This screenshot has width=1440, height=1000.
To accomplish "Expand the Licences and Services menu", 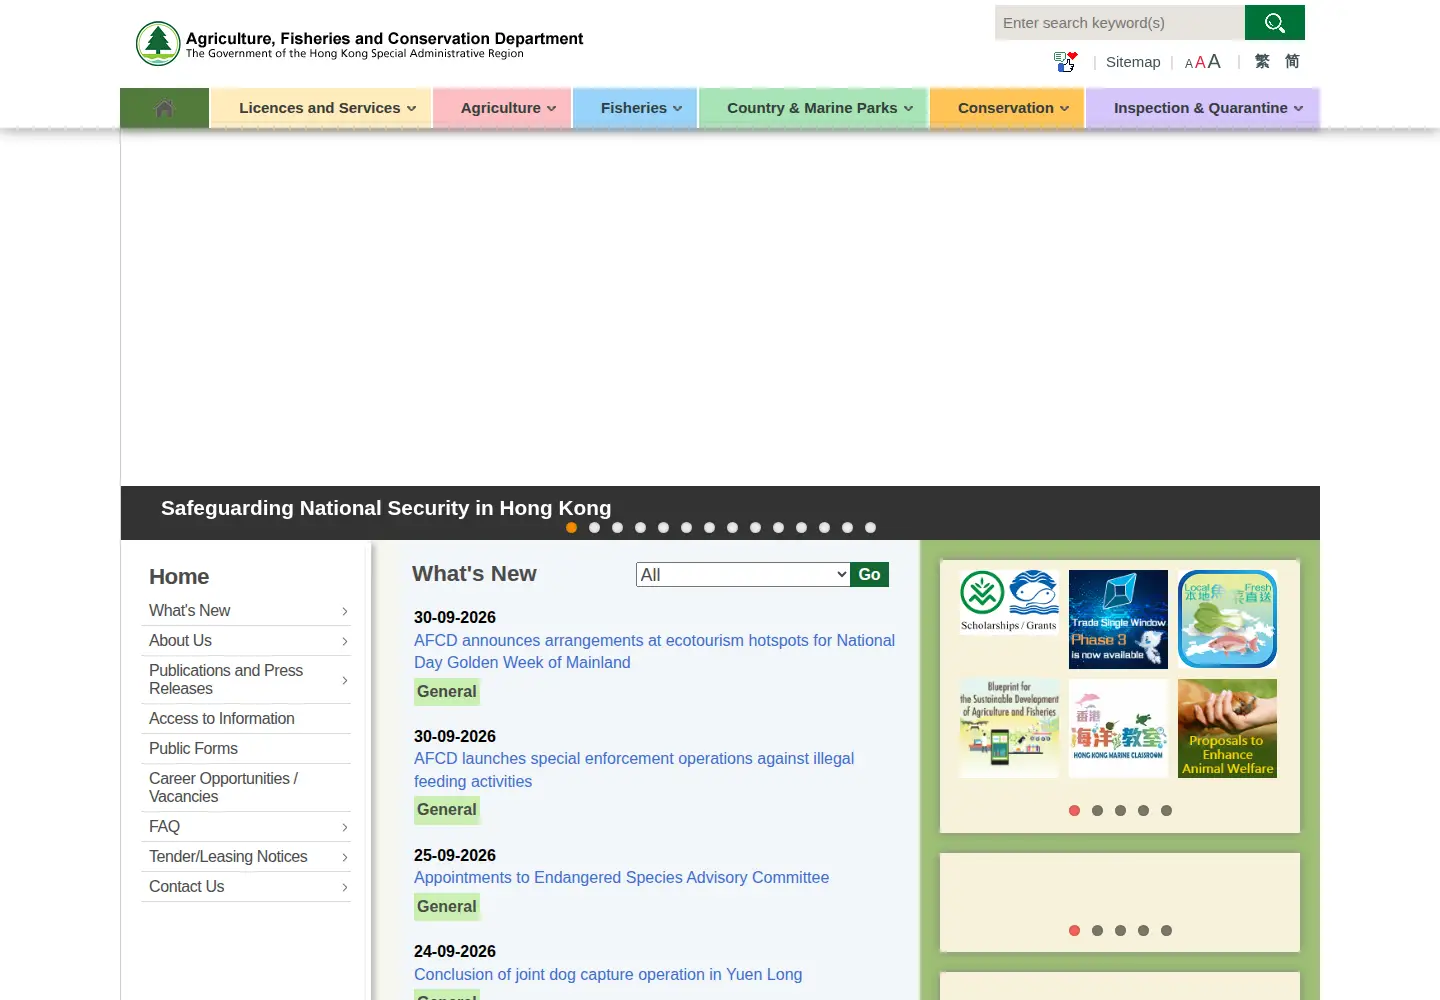I will (321, 108).
